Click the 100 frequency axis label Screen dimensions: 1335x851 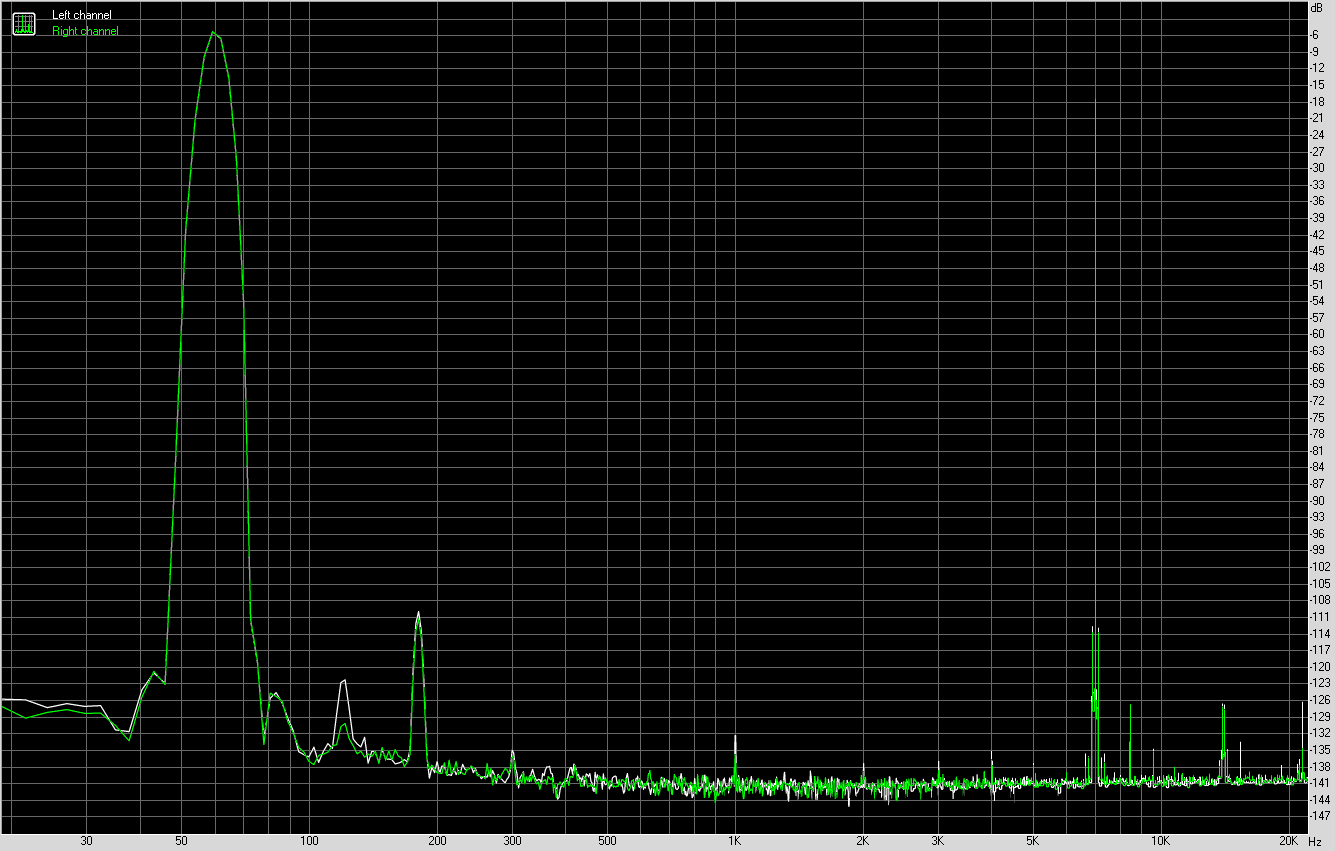pos(309,842)
